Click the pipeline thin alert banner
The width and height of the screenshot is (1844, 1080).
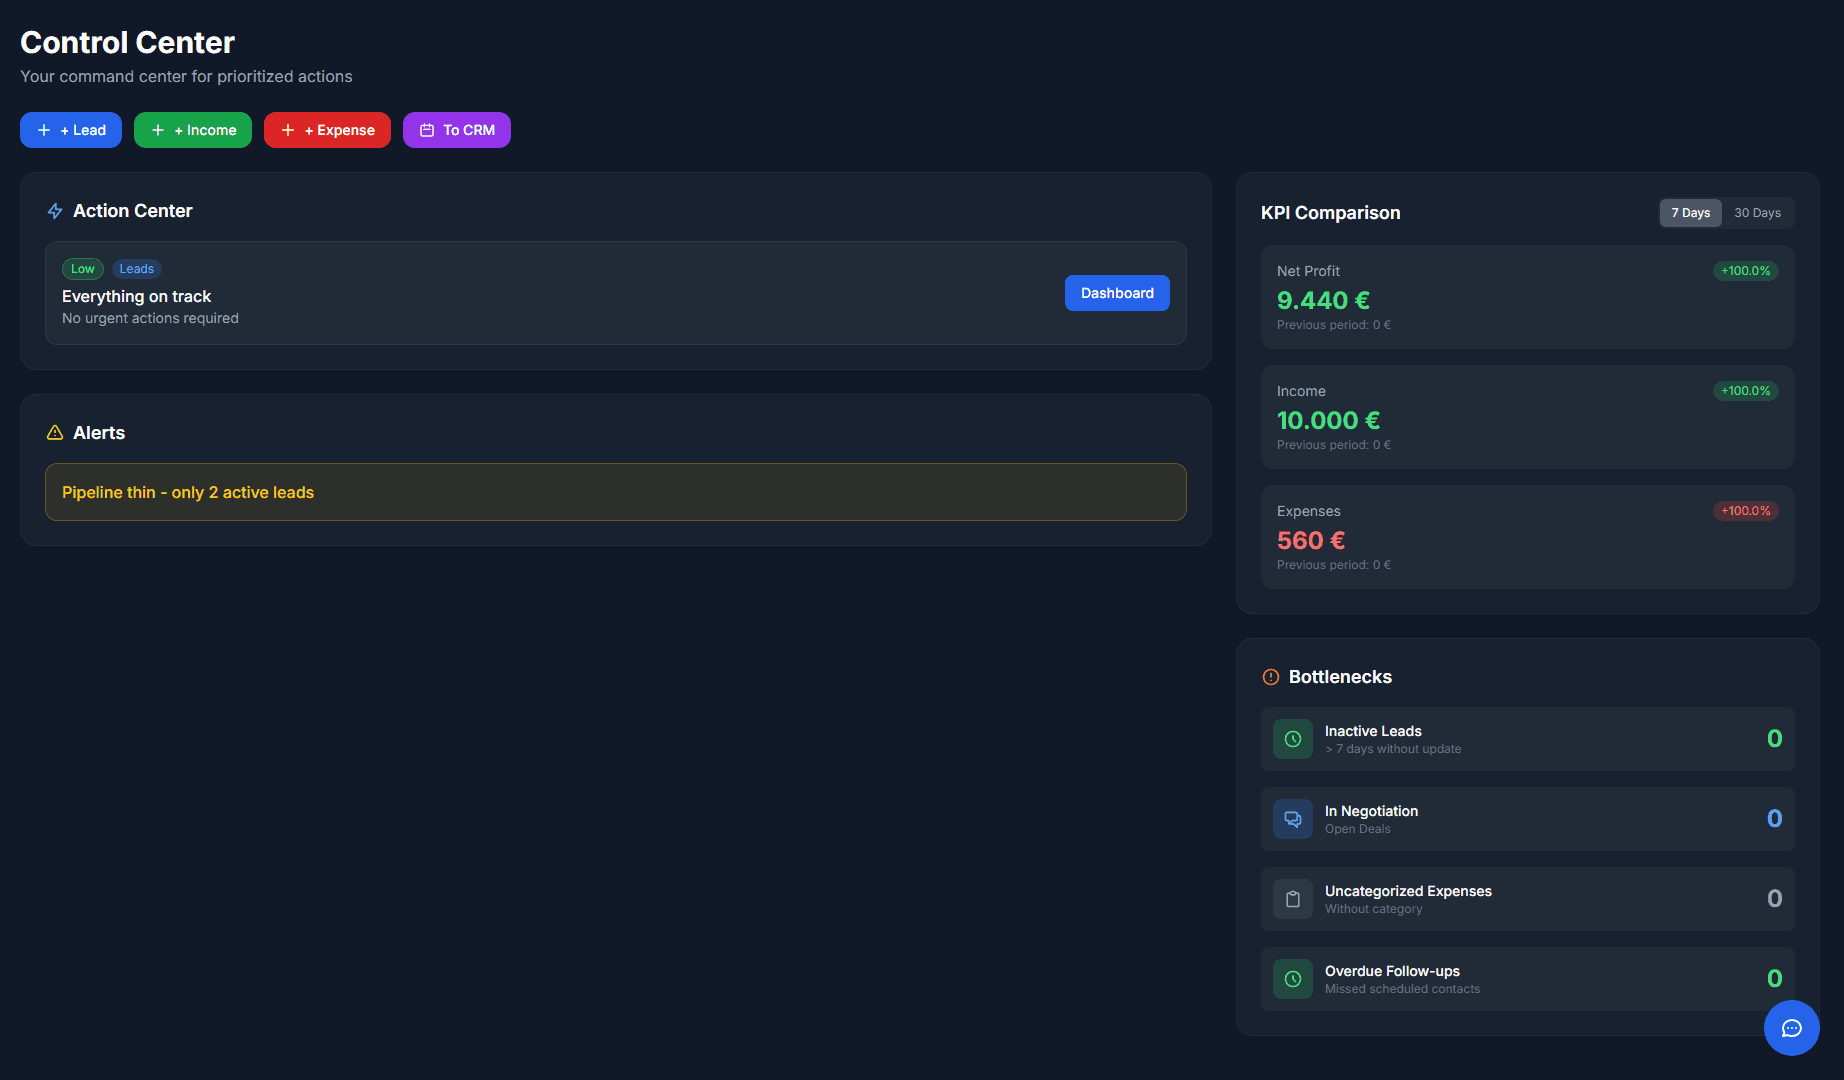(x=616, y=492)
